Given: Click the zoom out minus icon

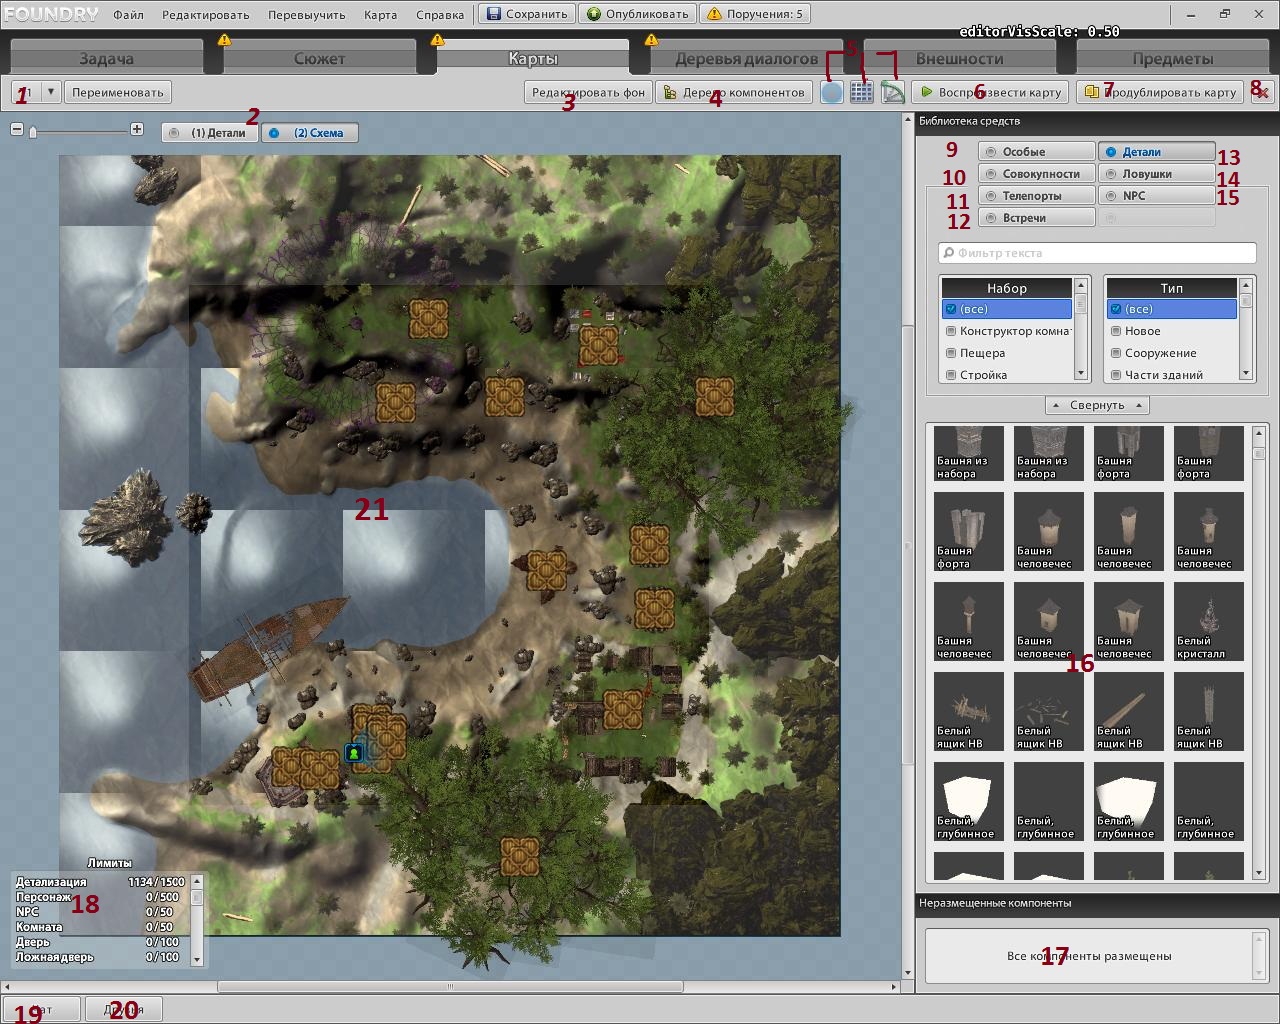Looking at the screenshot, I should [17, 129].
